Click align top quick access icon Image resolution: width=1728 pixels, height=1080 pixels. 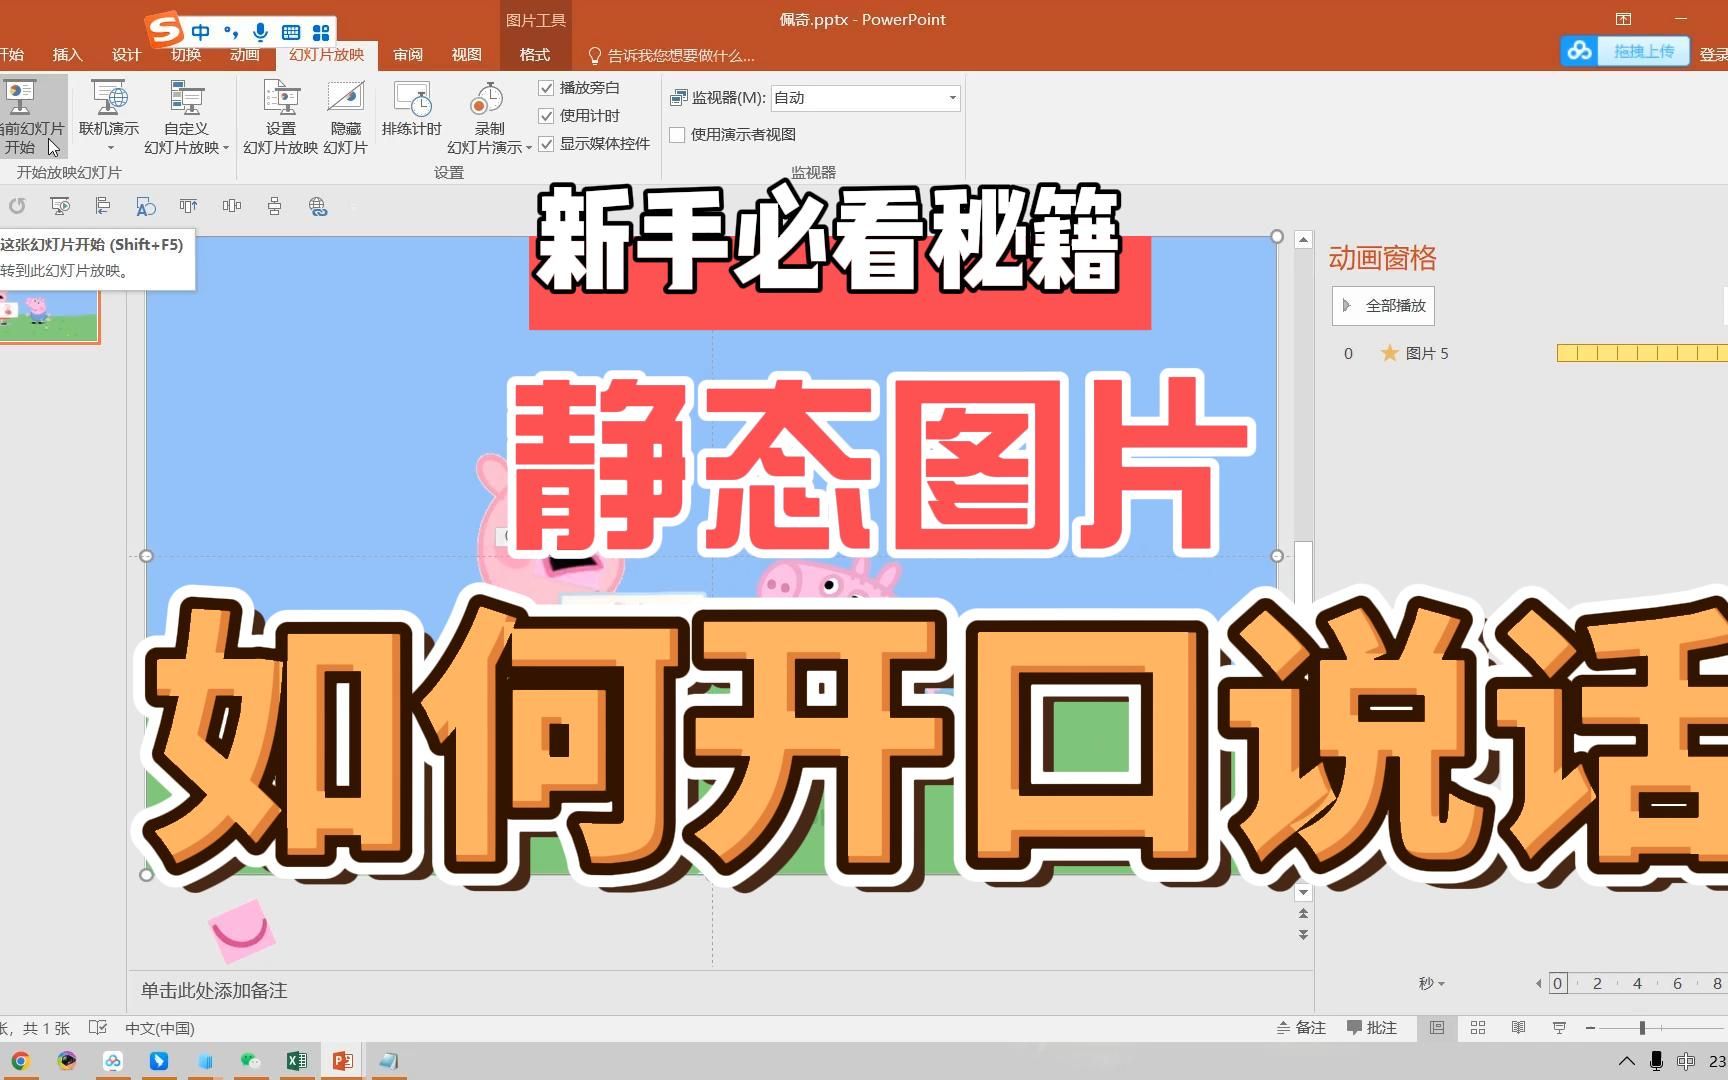[x=188, y=206]
